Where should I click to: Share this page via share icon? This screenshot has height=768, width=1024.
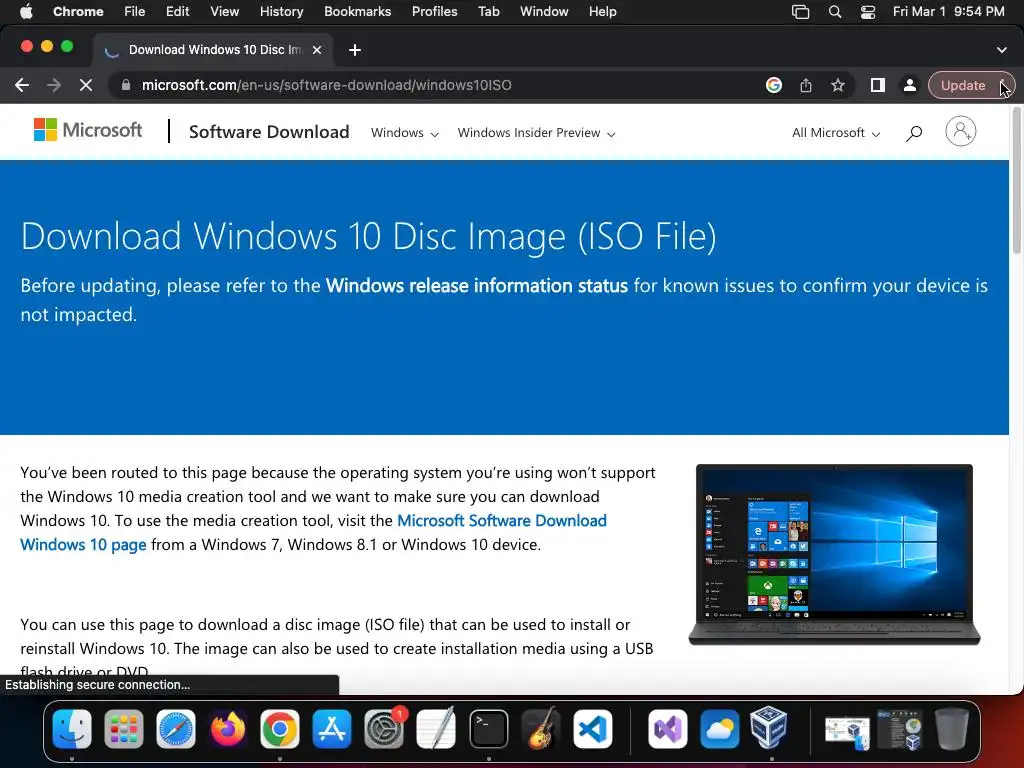[806, 86]
